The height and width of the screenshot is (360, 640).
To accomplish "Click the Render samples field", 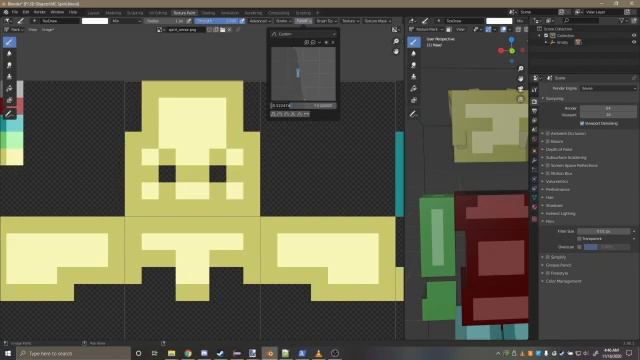I will [608, 108].
